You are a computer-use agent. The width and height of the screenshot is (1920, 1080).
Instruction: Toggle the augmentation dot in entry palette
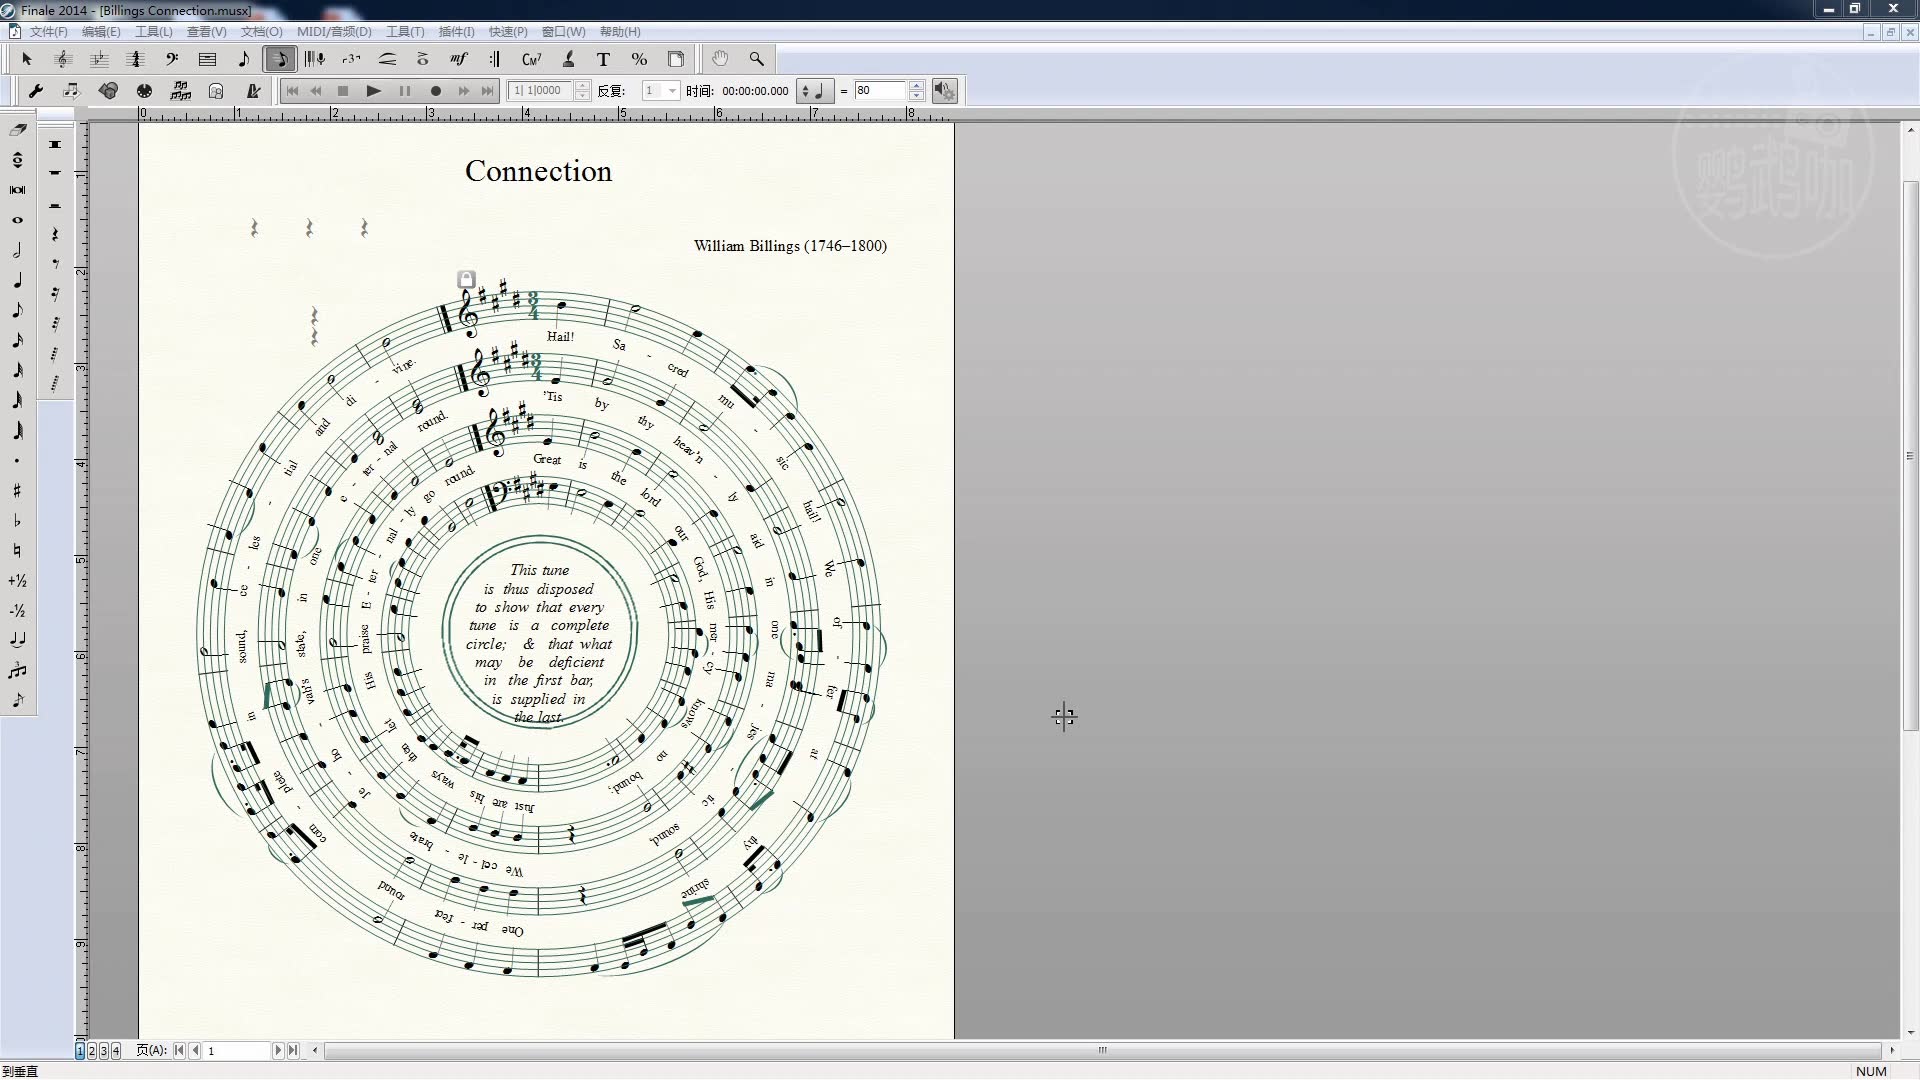[17, 460]
